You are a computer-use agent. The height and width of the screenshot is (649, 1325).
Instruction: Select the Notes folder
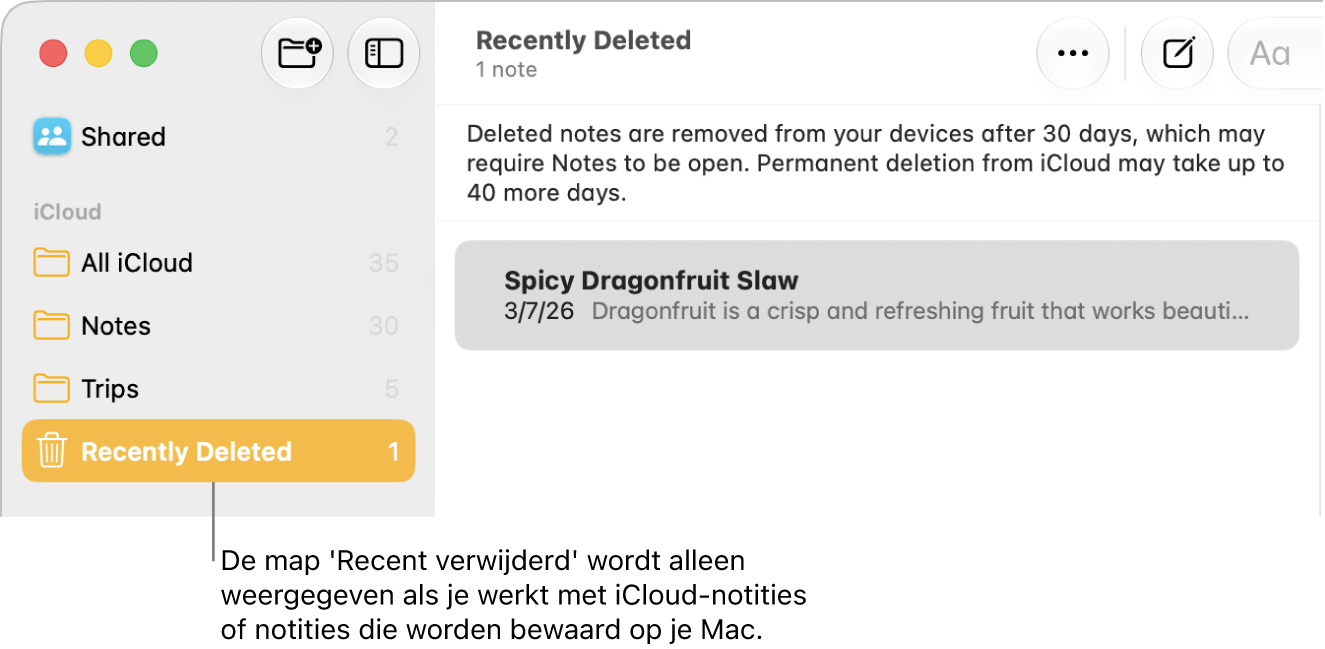pyautogui.click(x=218, y=326)
